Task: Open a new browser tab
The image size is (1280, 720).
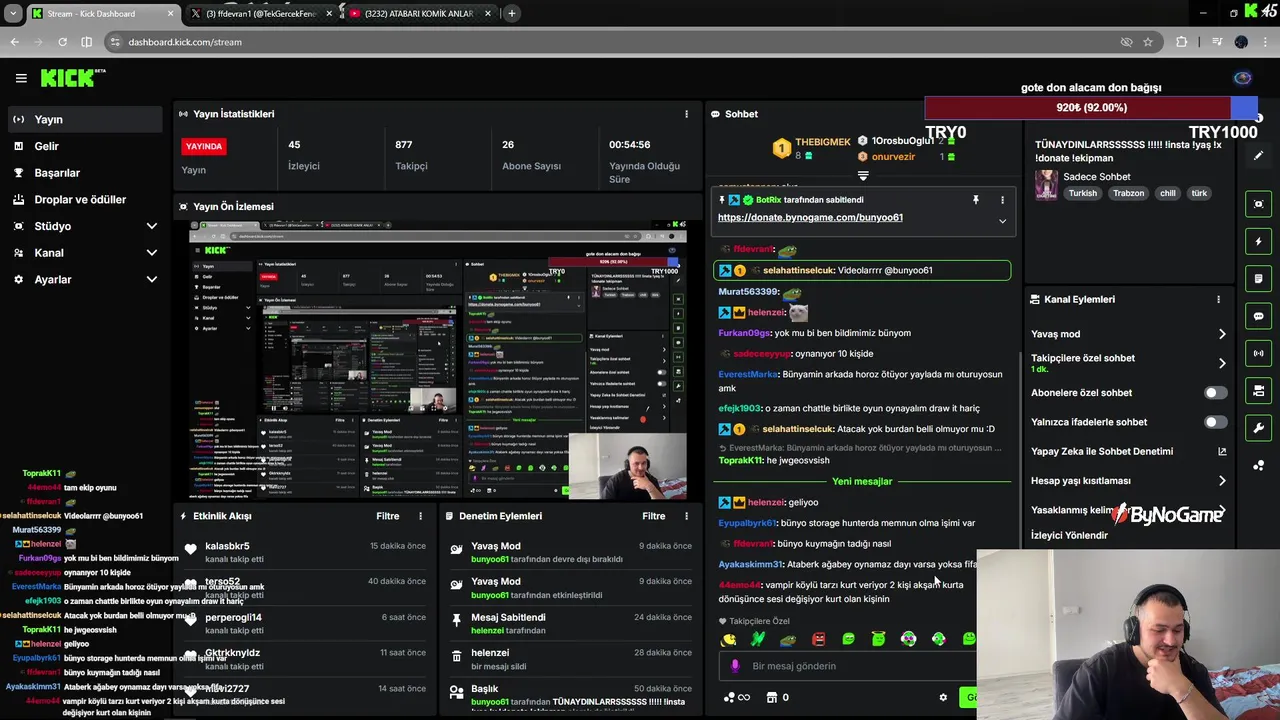Action: pos(511,14)
